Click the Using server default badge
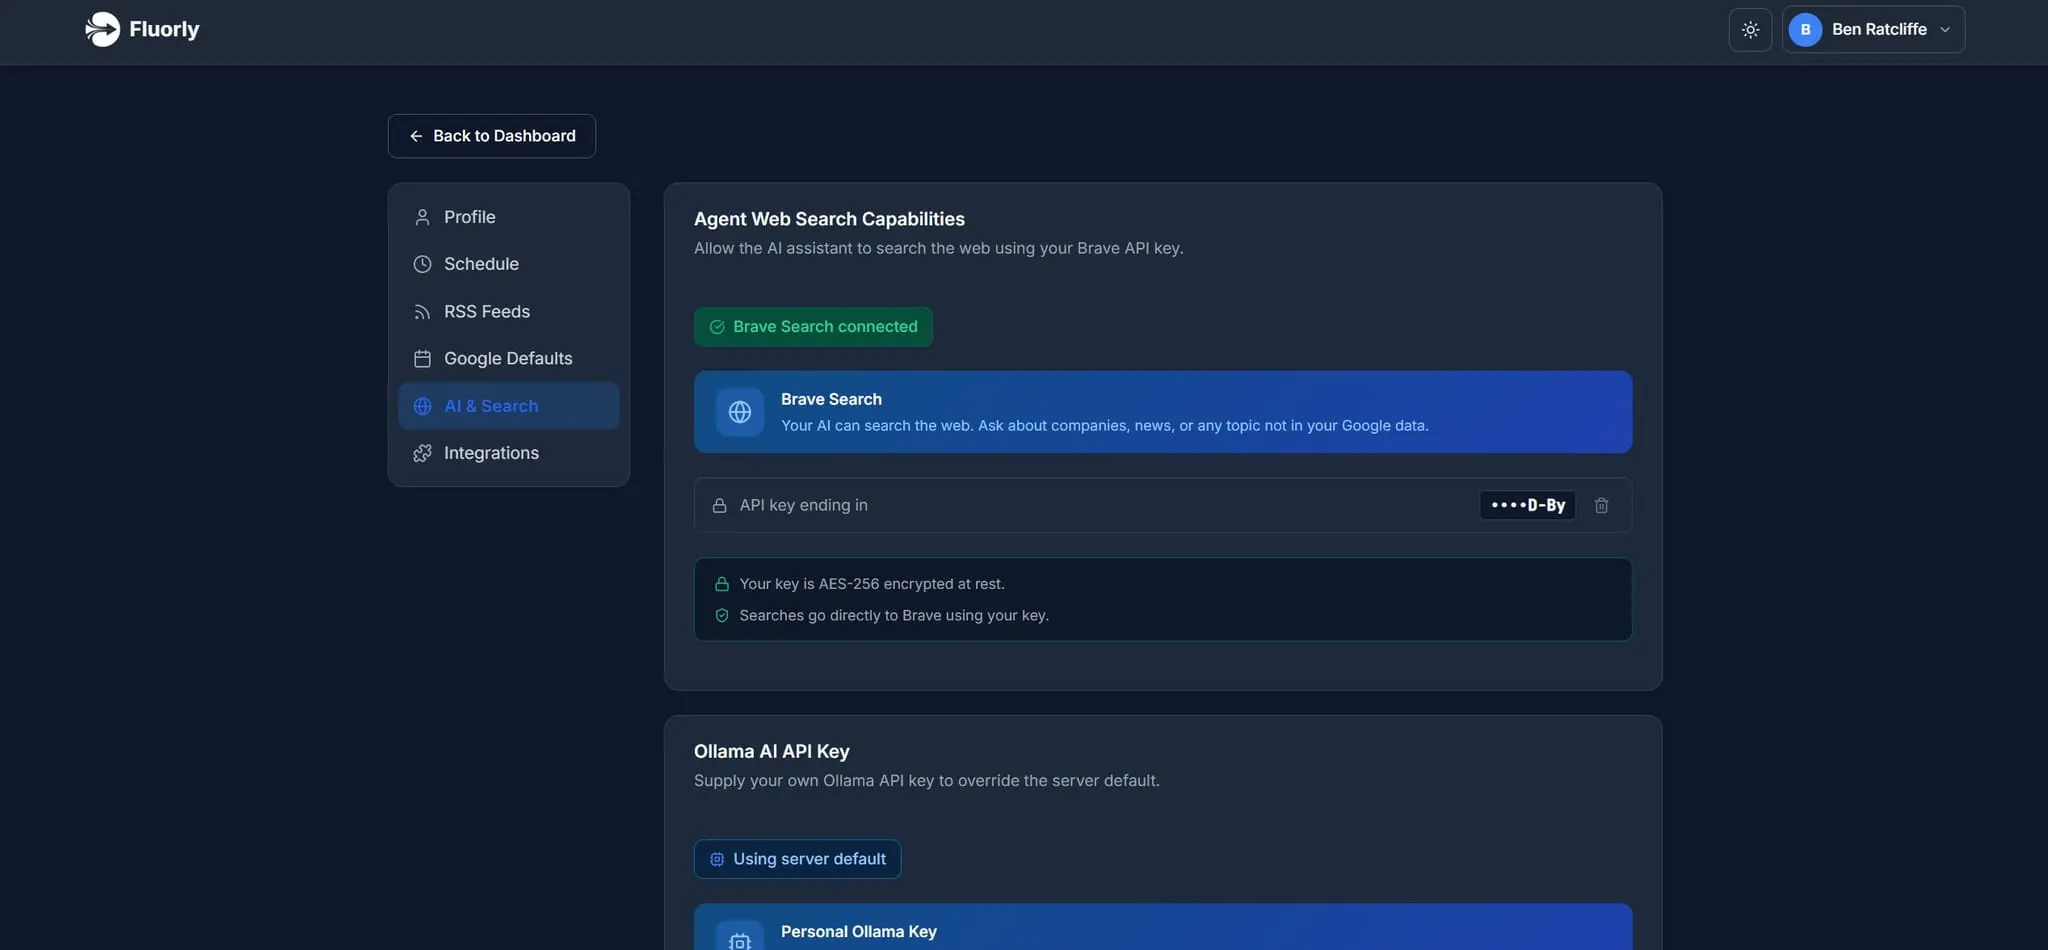The width and height of the screenshot is (2048, 950). click(x=797, y=859)
